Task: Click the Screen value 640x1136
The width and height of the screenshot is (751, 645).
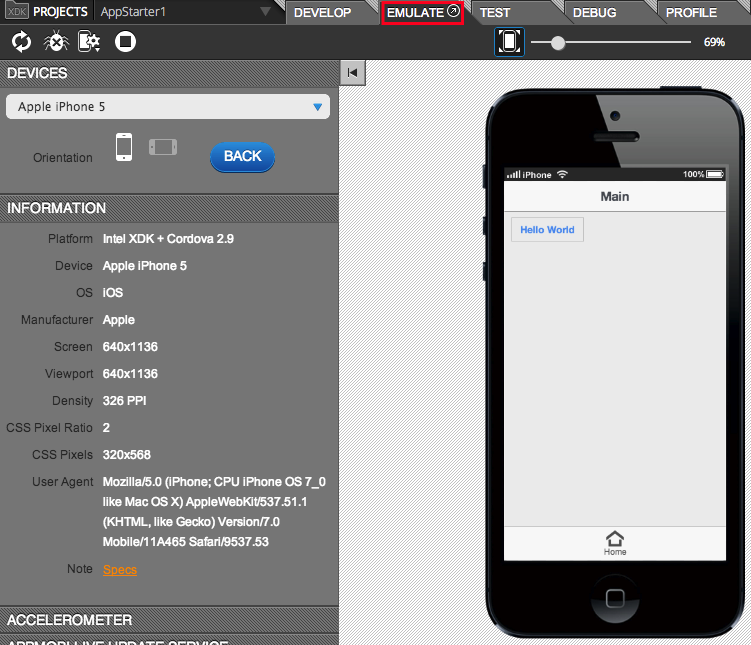Action: [130, 347]
